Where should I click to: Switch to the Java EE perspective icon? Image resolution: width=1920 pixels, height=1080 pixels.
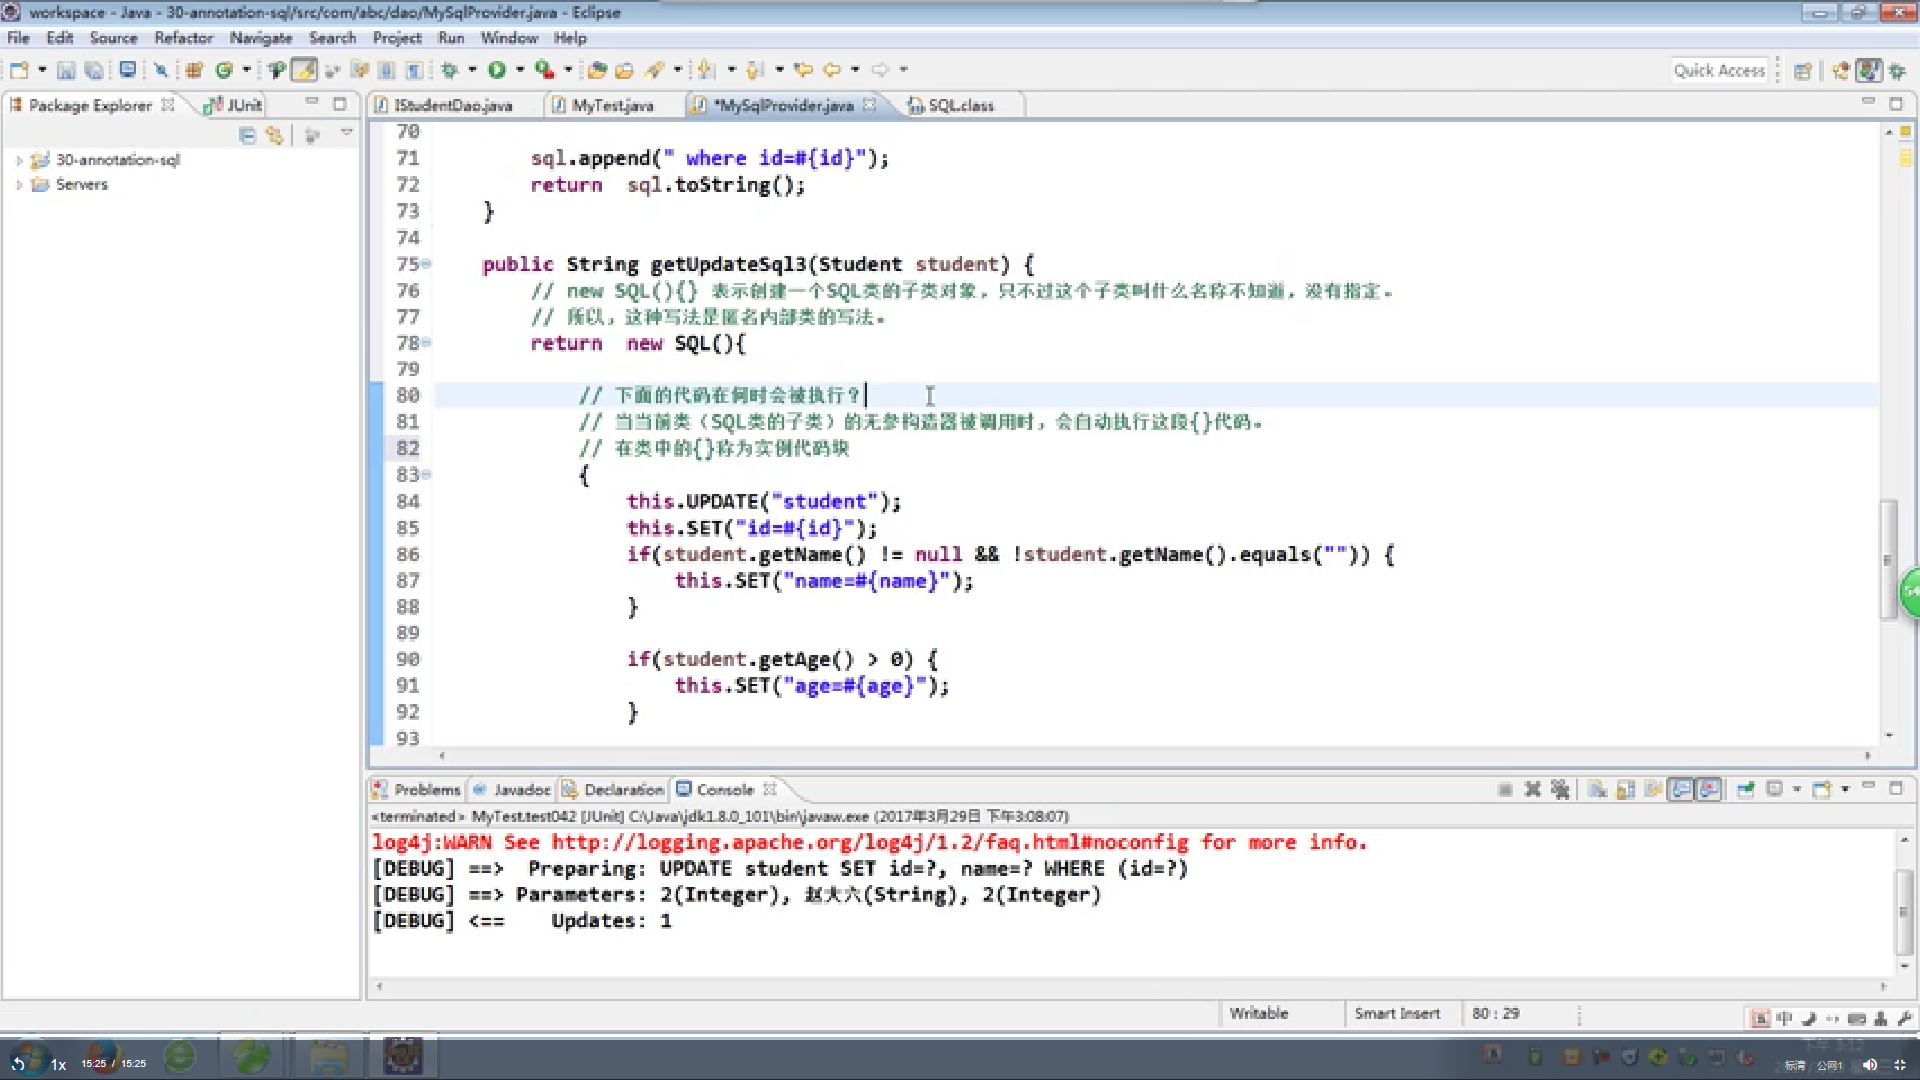tap(1841, 71)
